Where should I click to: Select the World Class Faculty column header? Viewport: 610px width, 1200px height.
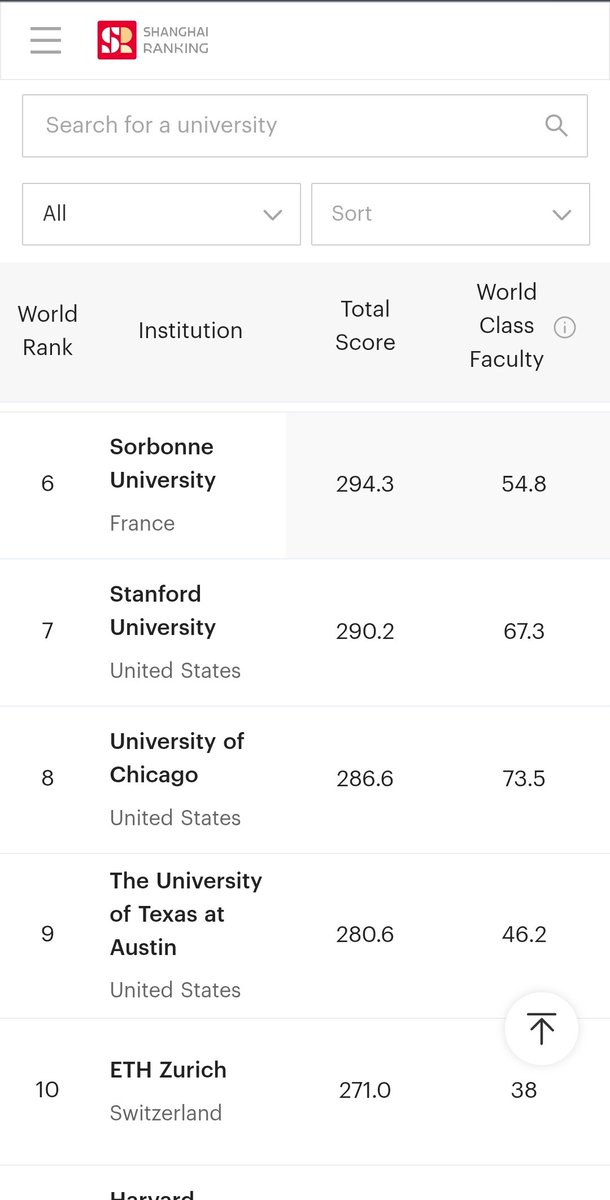point(506,326)
